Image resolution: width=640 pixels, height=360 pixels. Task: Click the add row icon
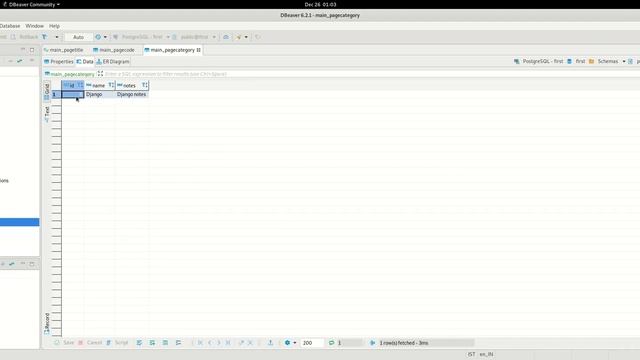point(152,342)
